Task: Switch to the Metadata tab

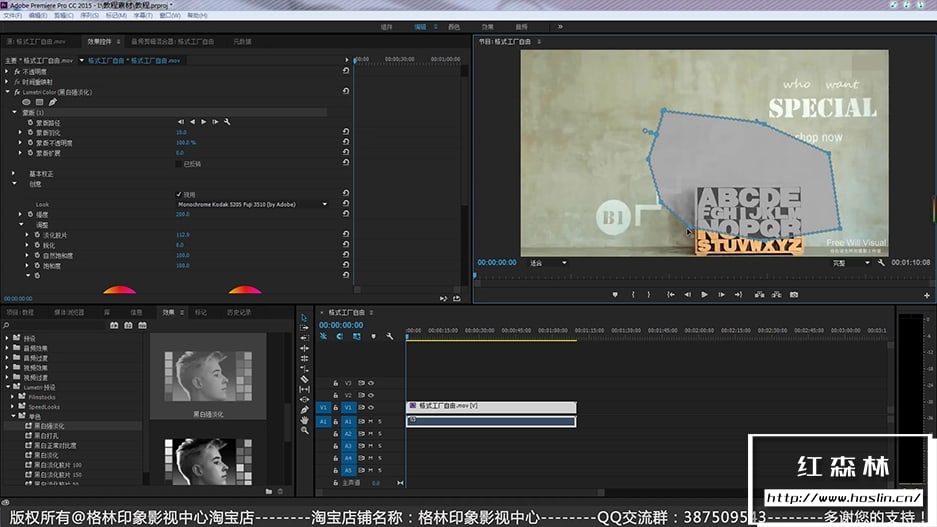Action: tap(242, 41)
